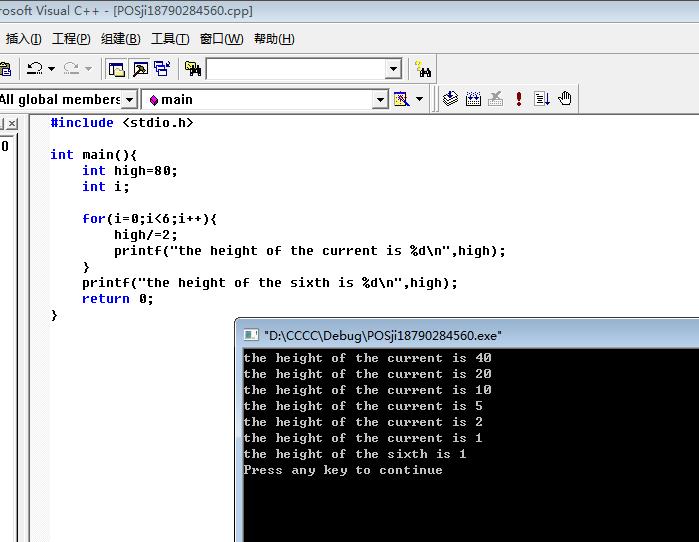The image size is (699, 542).
Task: Click the Search help binoculars icon
Action: coord(423,69)
